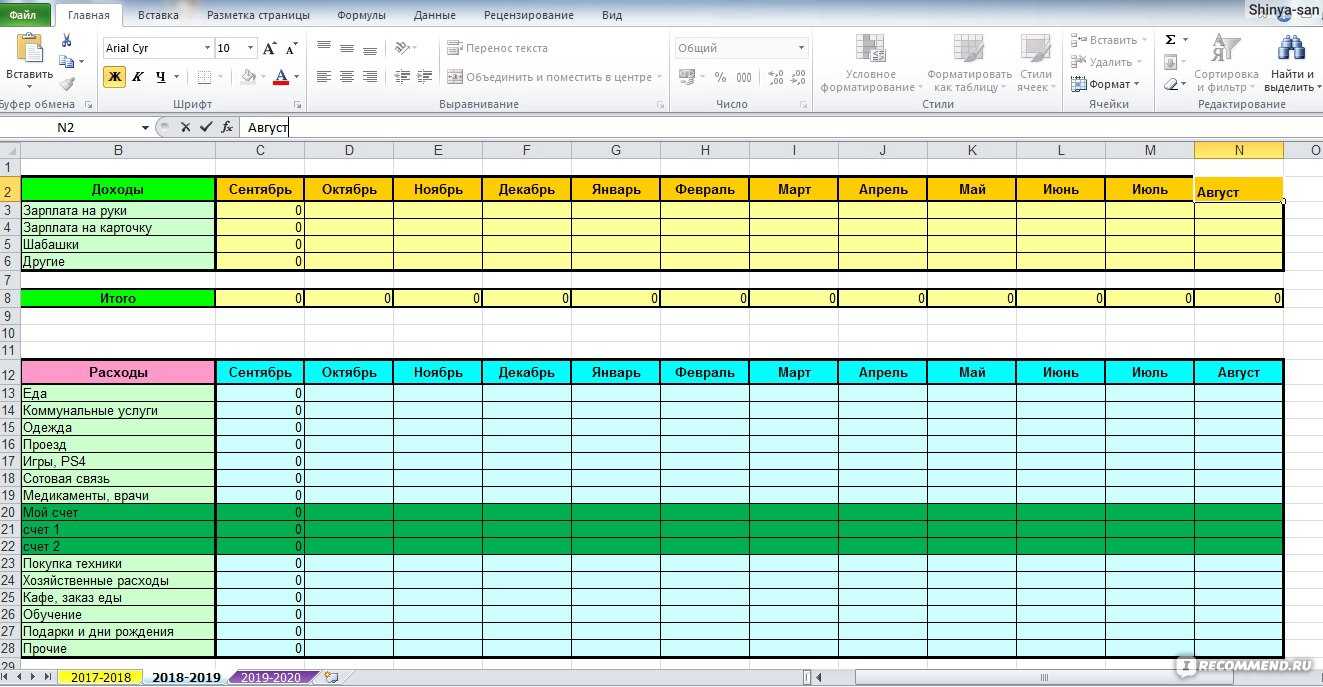
Task: Click in the formula bar text Август
Action: [268, 128]
